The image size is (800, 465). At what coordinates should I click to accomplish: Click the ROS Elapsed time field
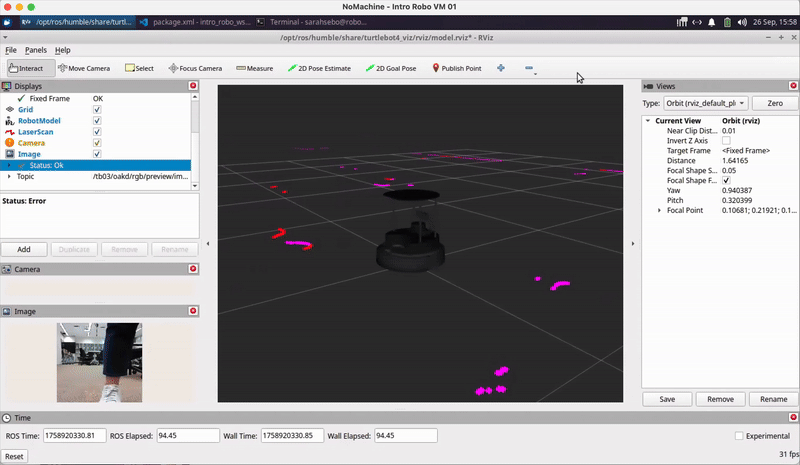[x=187, y=436]
